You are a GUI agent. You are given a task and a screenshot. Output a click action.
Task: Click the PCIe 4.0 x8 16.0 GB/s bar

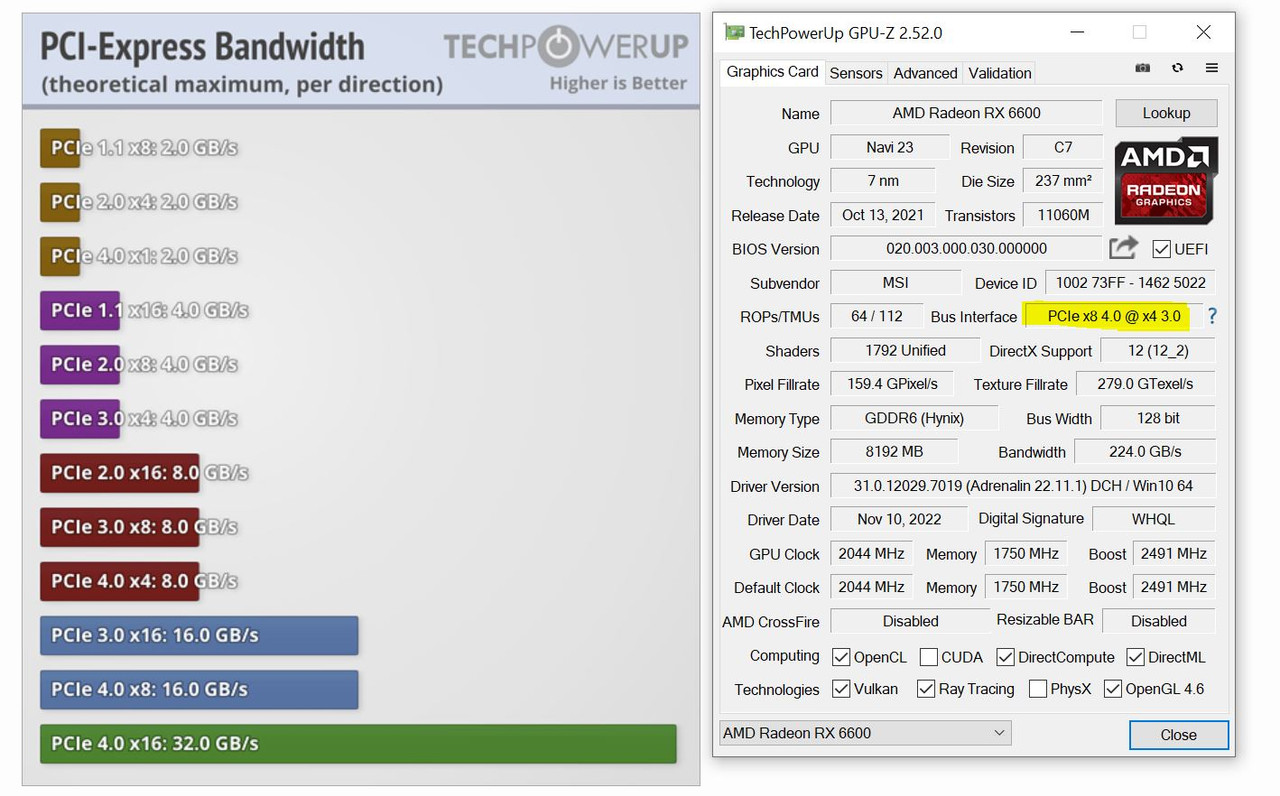click(199, 689)
